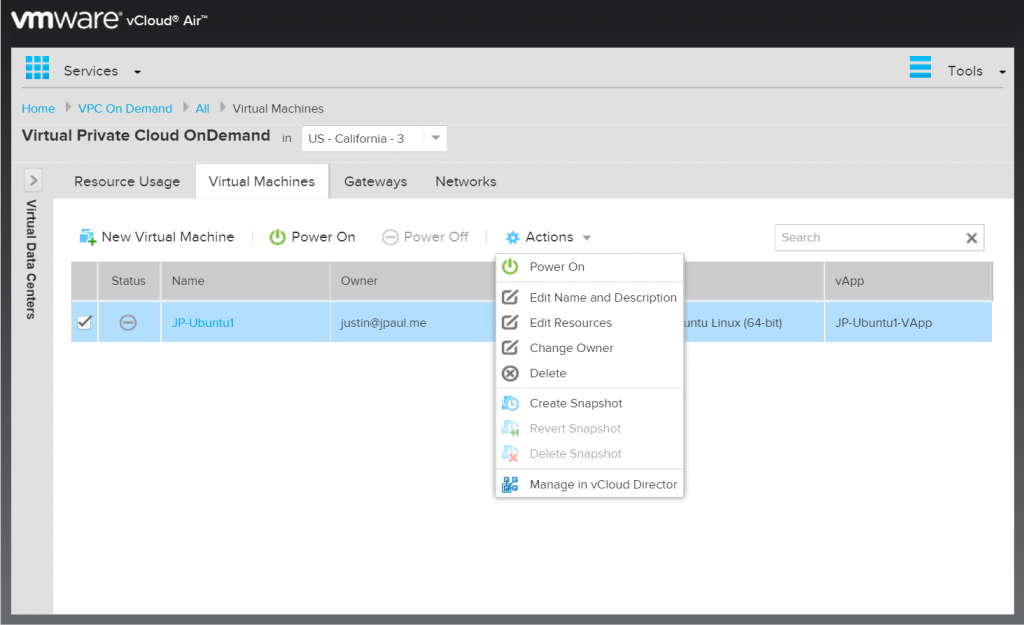
Task: Click the Virtual Machines breadcrumb text
Action: click(278, 108)
